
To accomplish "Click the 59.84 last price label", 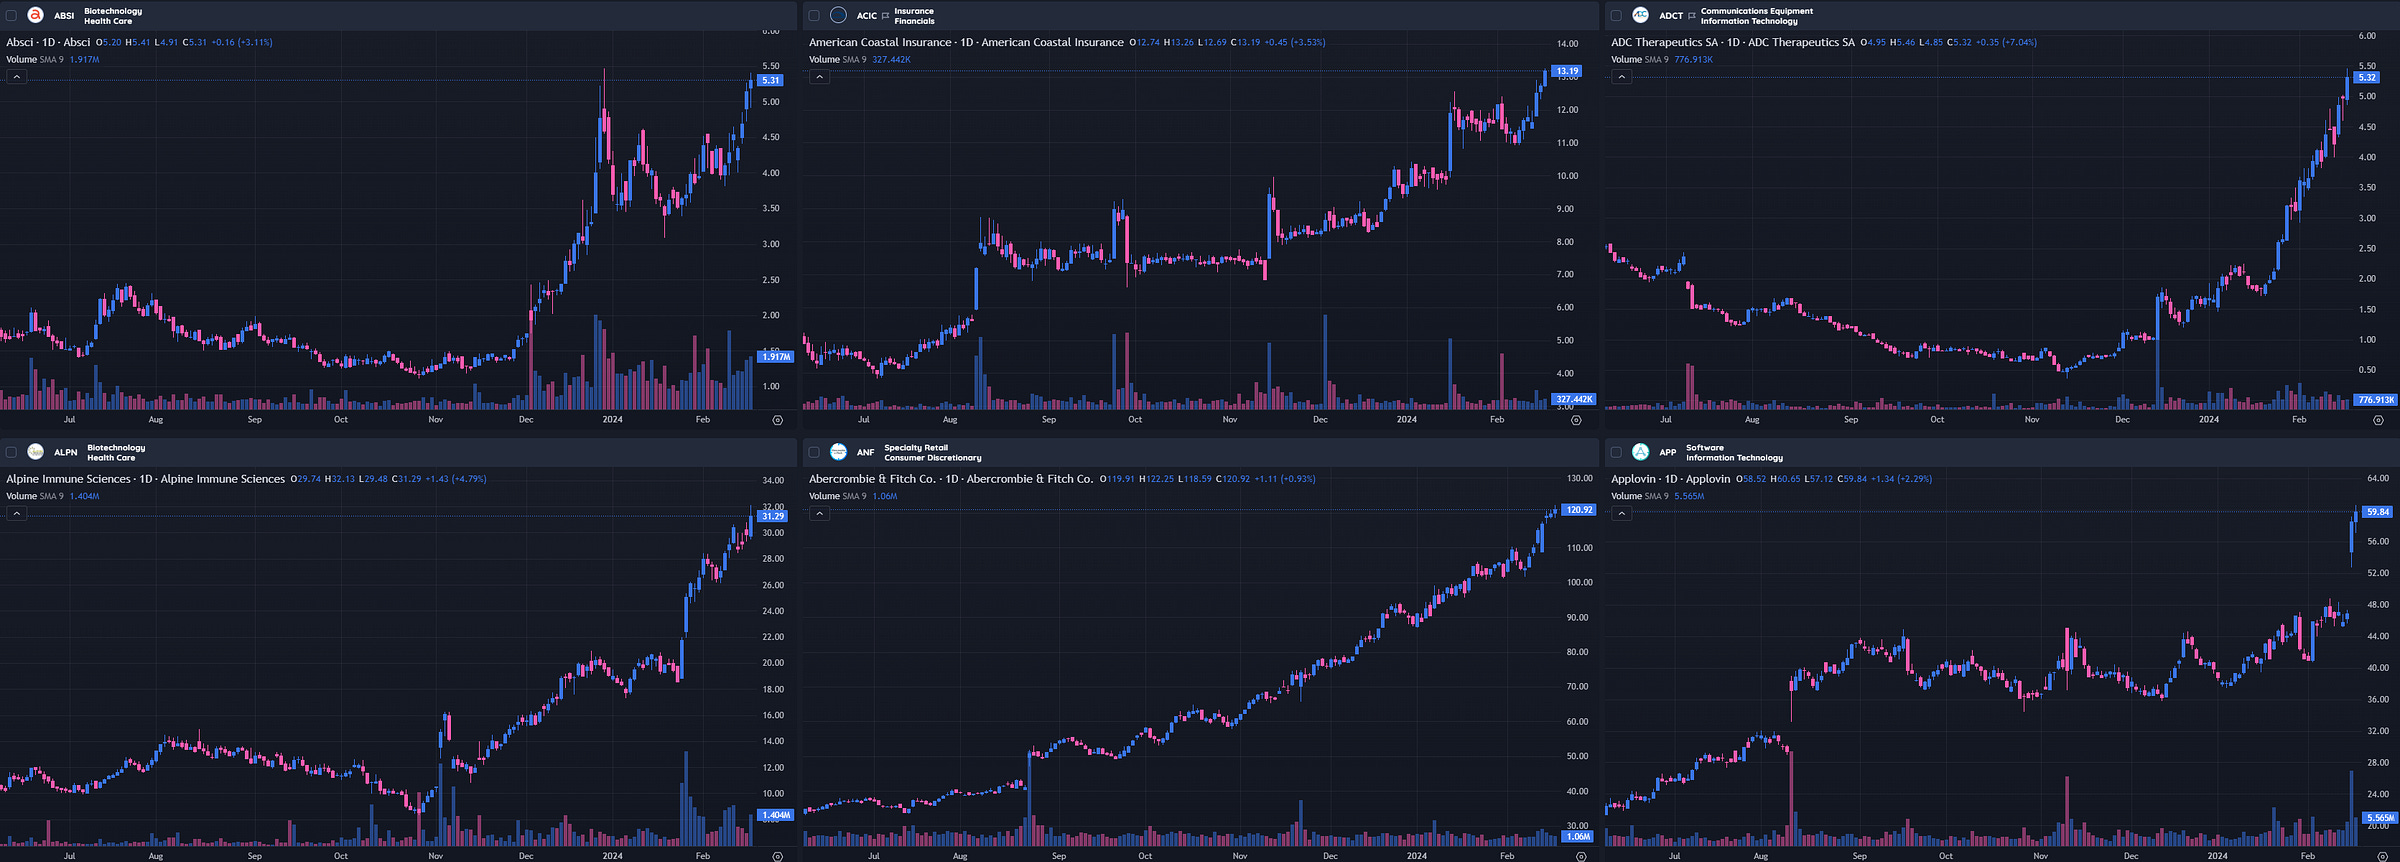I will (x=2378, y=512).
